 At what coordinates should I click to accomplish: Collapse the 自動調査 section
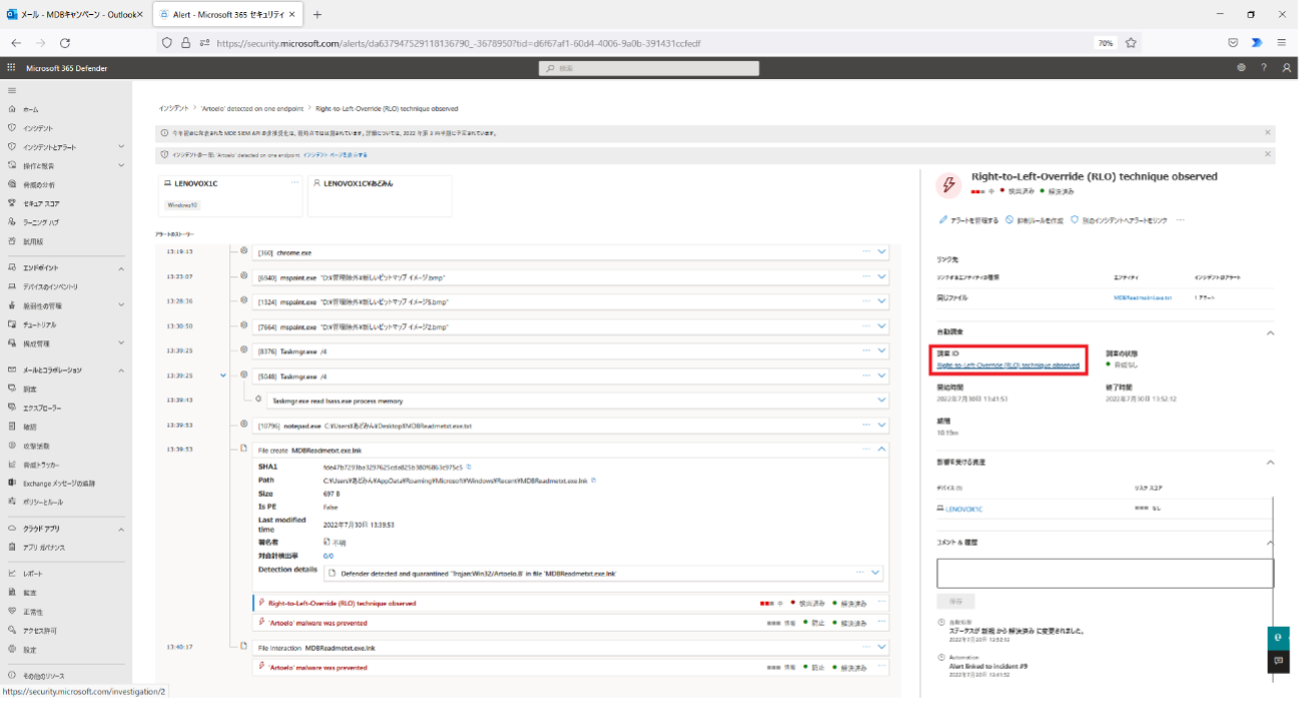(x=1270, y=332)
